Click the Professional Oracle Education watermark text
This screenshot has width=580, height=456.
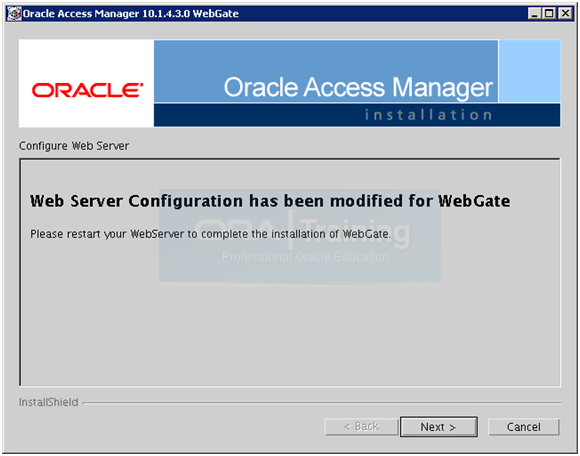305,257
